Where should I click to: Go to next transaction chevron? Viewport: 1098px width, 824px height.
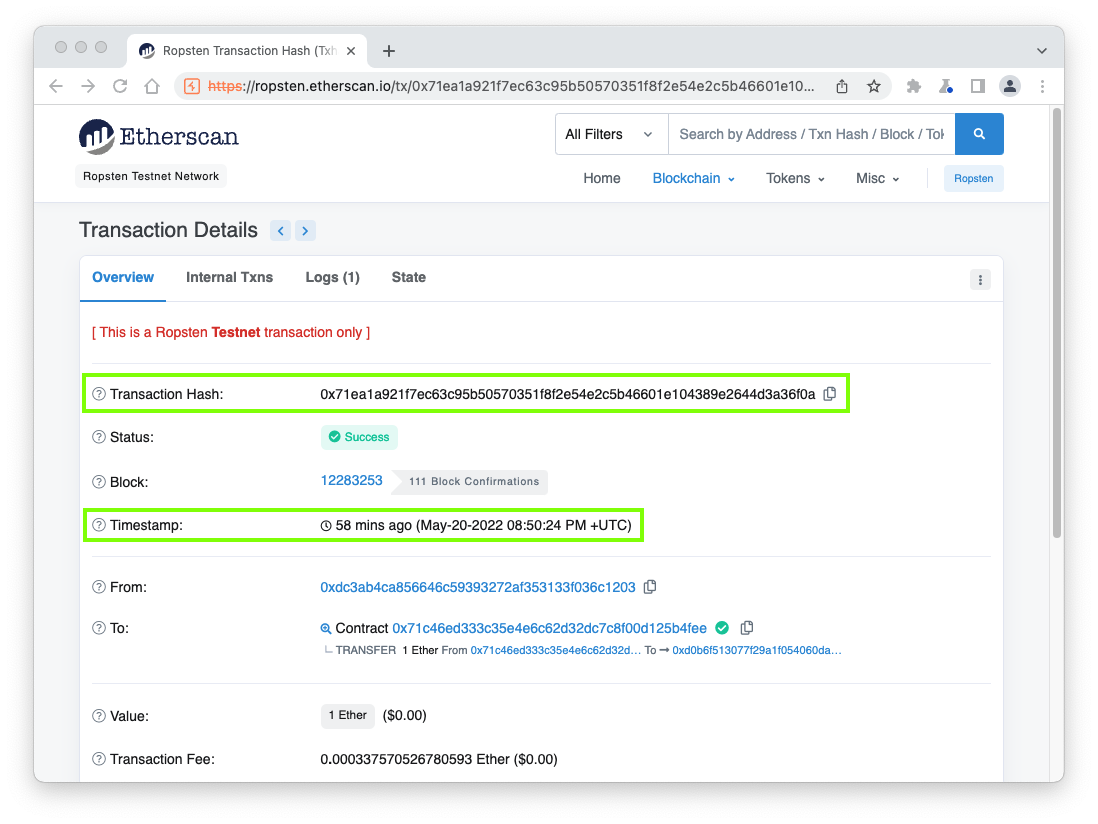(305, 230)
